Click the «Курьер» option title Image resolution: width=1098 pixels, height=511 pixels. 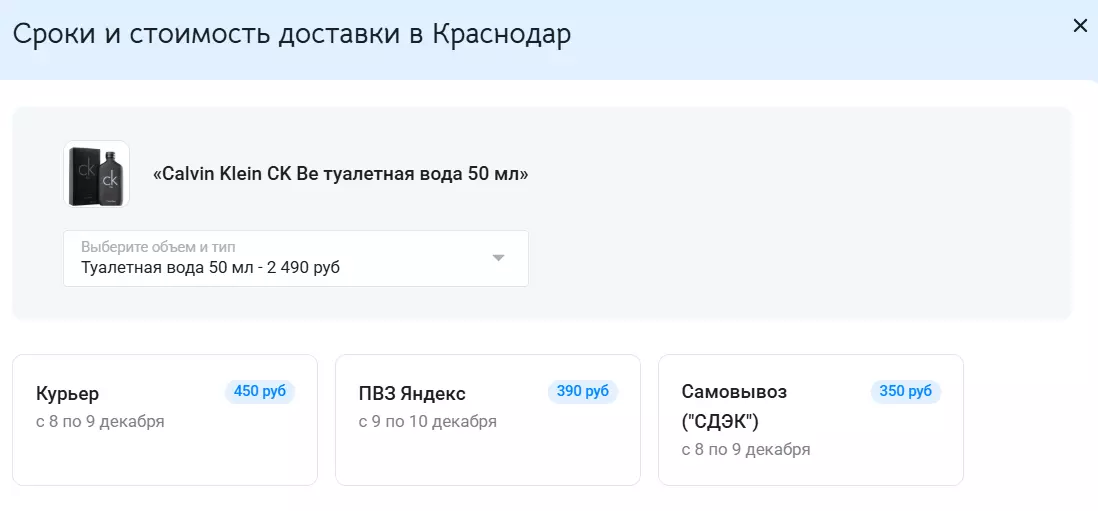(68, 394)
